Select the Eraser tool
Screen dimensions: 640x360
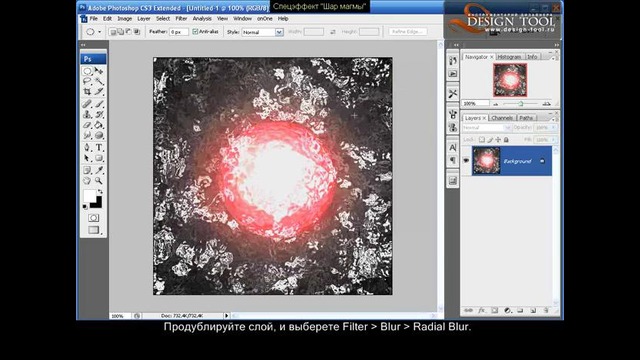[x=87, y=125]
